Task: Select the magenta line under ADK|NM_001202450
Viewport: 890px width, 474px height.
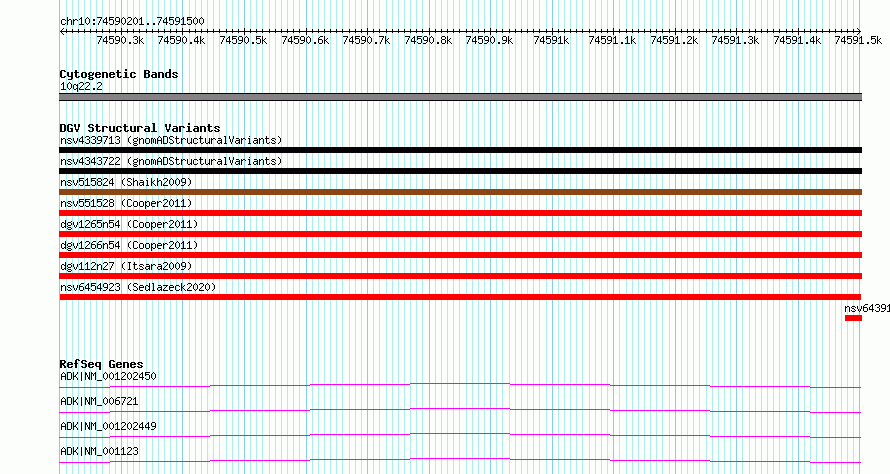Action: pyautogui.click(x=460, y=385)
